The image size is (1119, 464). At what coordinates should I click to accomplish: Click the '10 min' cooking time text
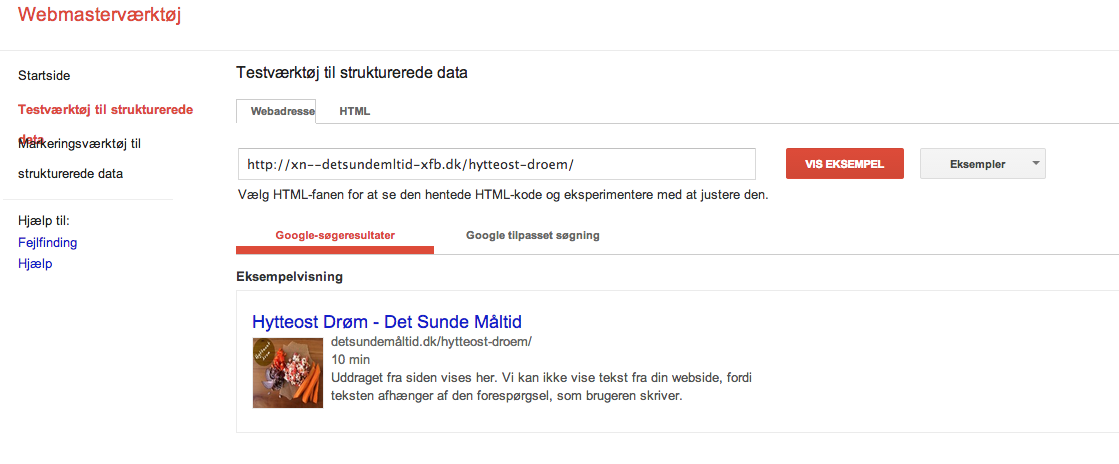351,359
